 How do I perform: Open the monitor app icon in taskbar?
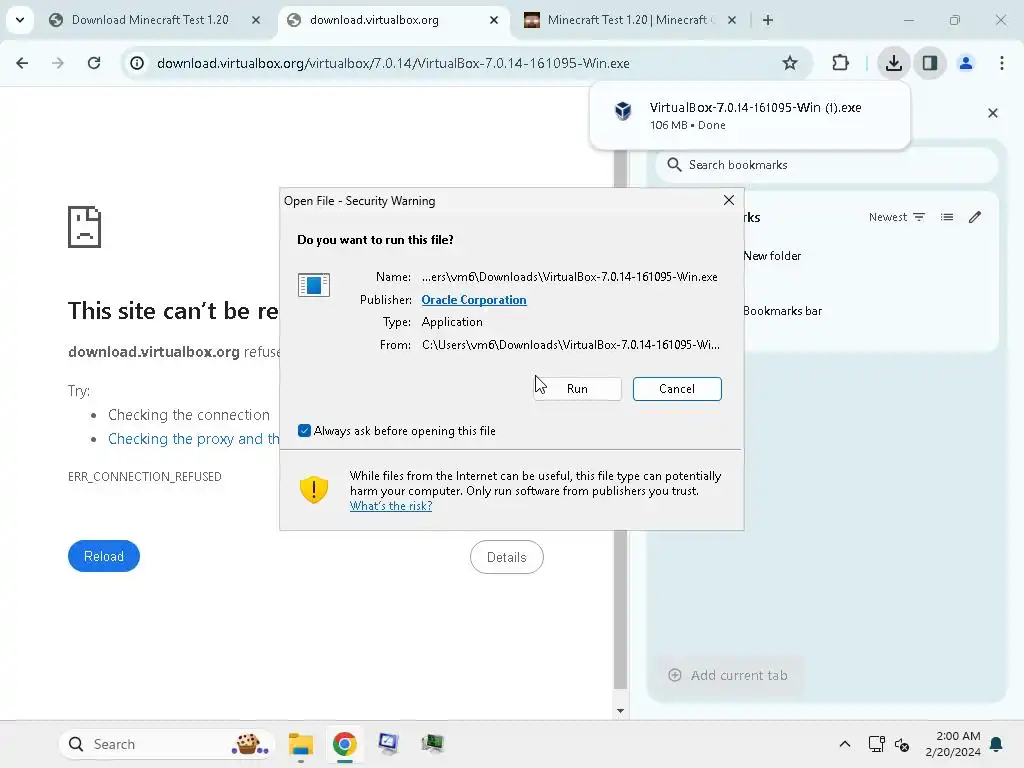(389, 744)
